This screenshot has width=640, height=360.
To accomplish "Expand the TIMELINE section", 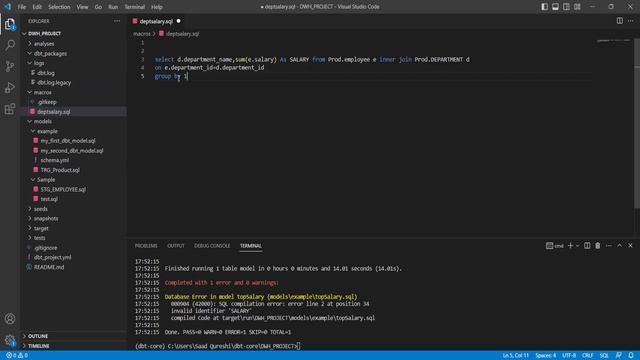I will tap(39, 346).
